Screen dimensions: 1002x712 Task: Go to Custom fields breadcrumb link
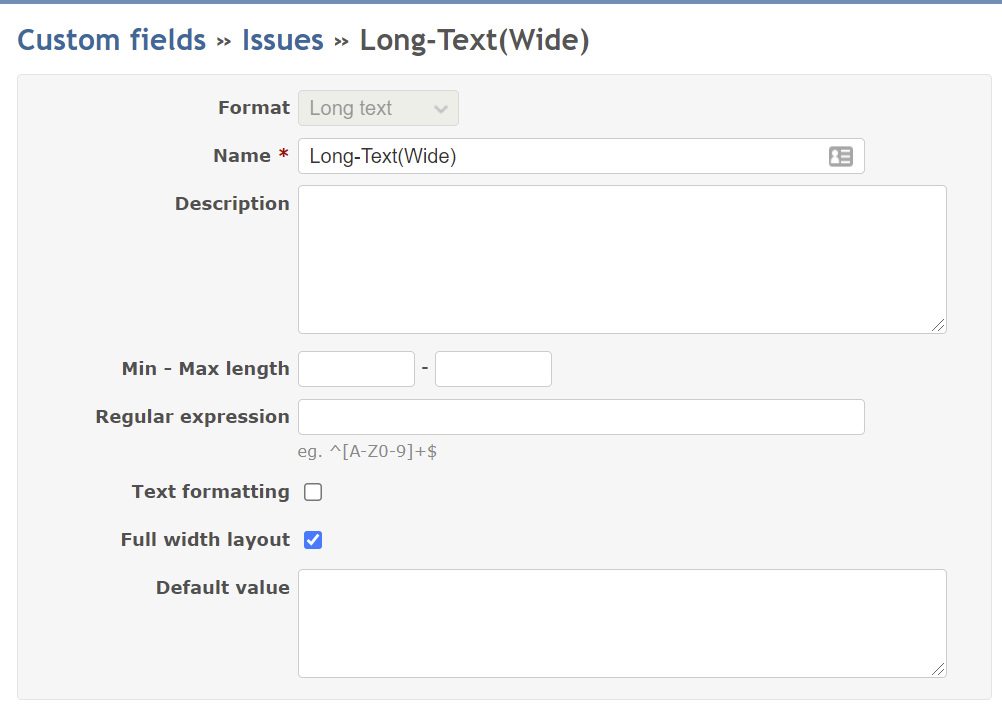click(112, 40)
